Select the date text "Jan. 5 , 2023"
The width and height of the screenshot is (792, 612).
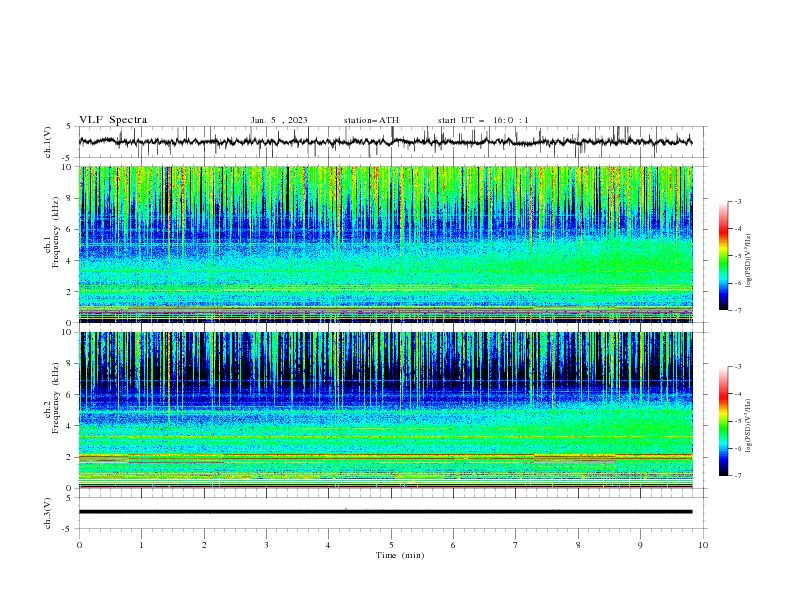click(x=279, y=120)
